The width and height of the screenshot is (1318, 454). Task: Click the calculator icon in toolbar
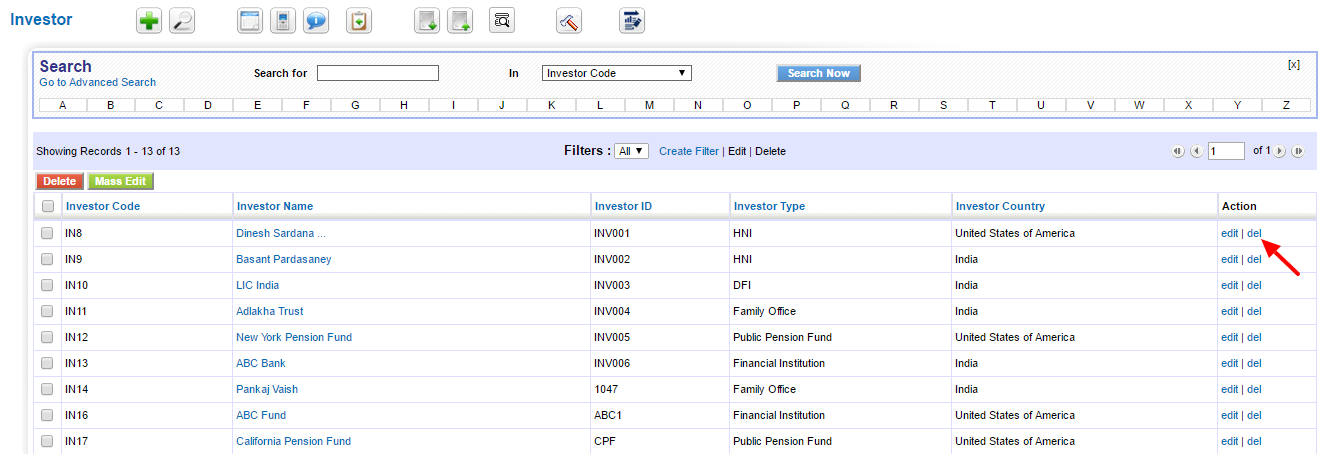point(283,21)
